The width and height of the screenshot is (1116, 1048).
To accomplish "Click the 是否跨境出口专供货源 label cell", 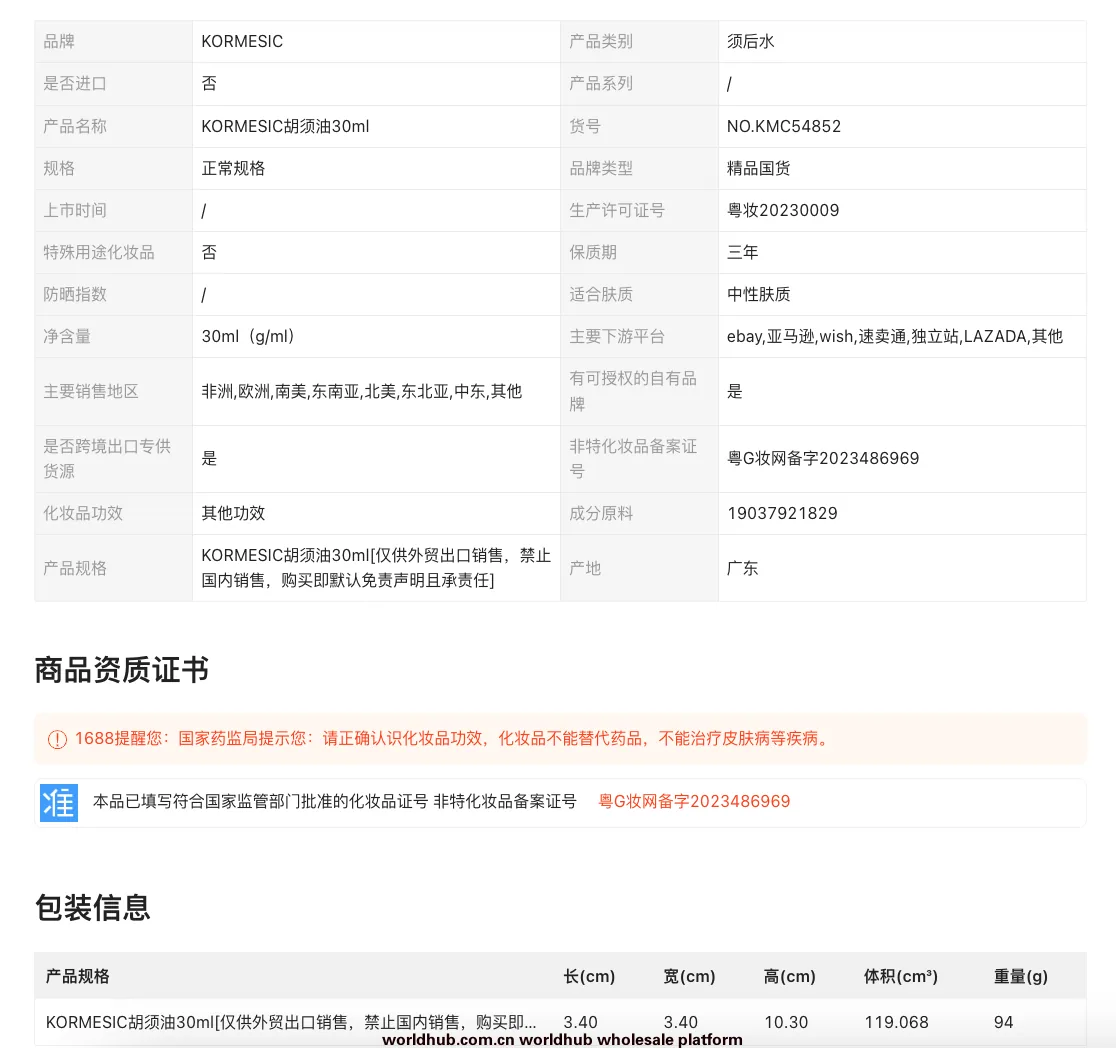I will click(114, 458).
